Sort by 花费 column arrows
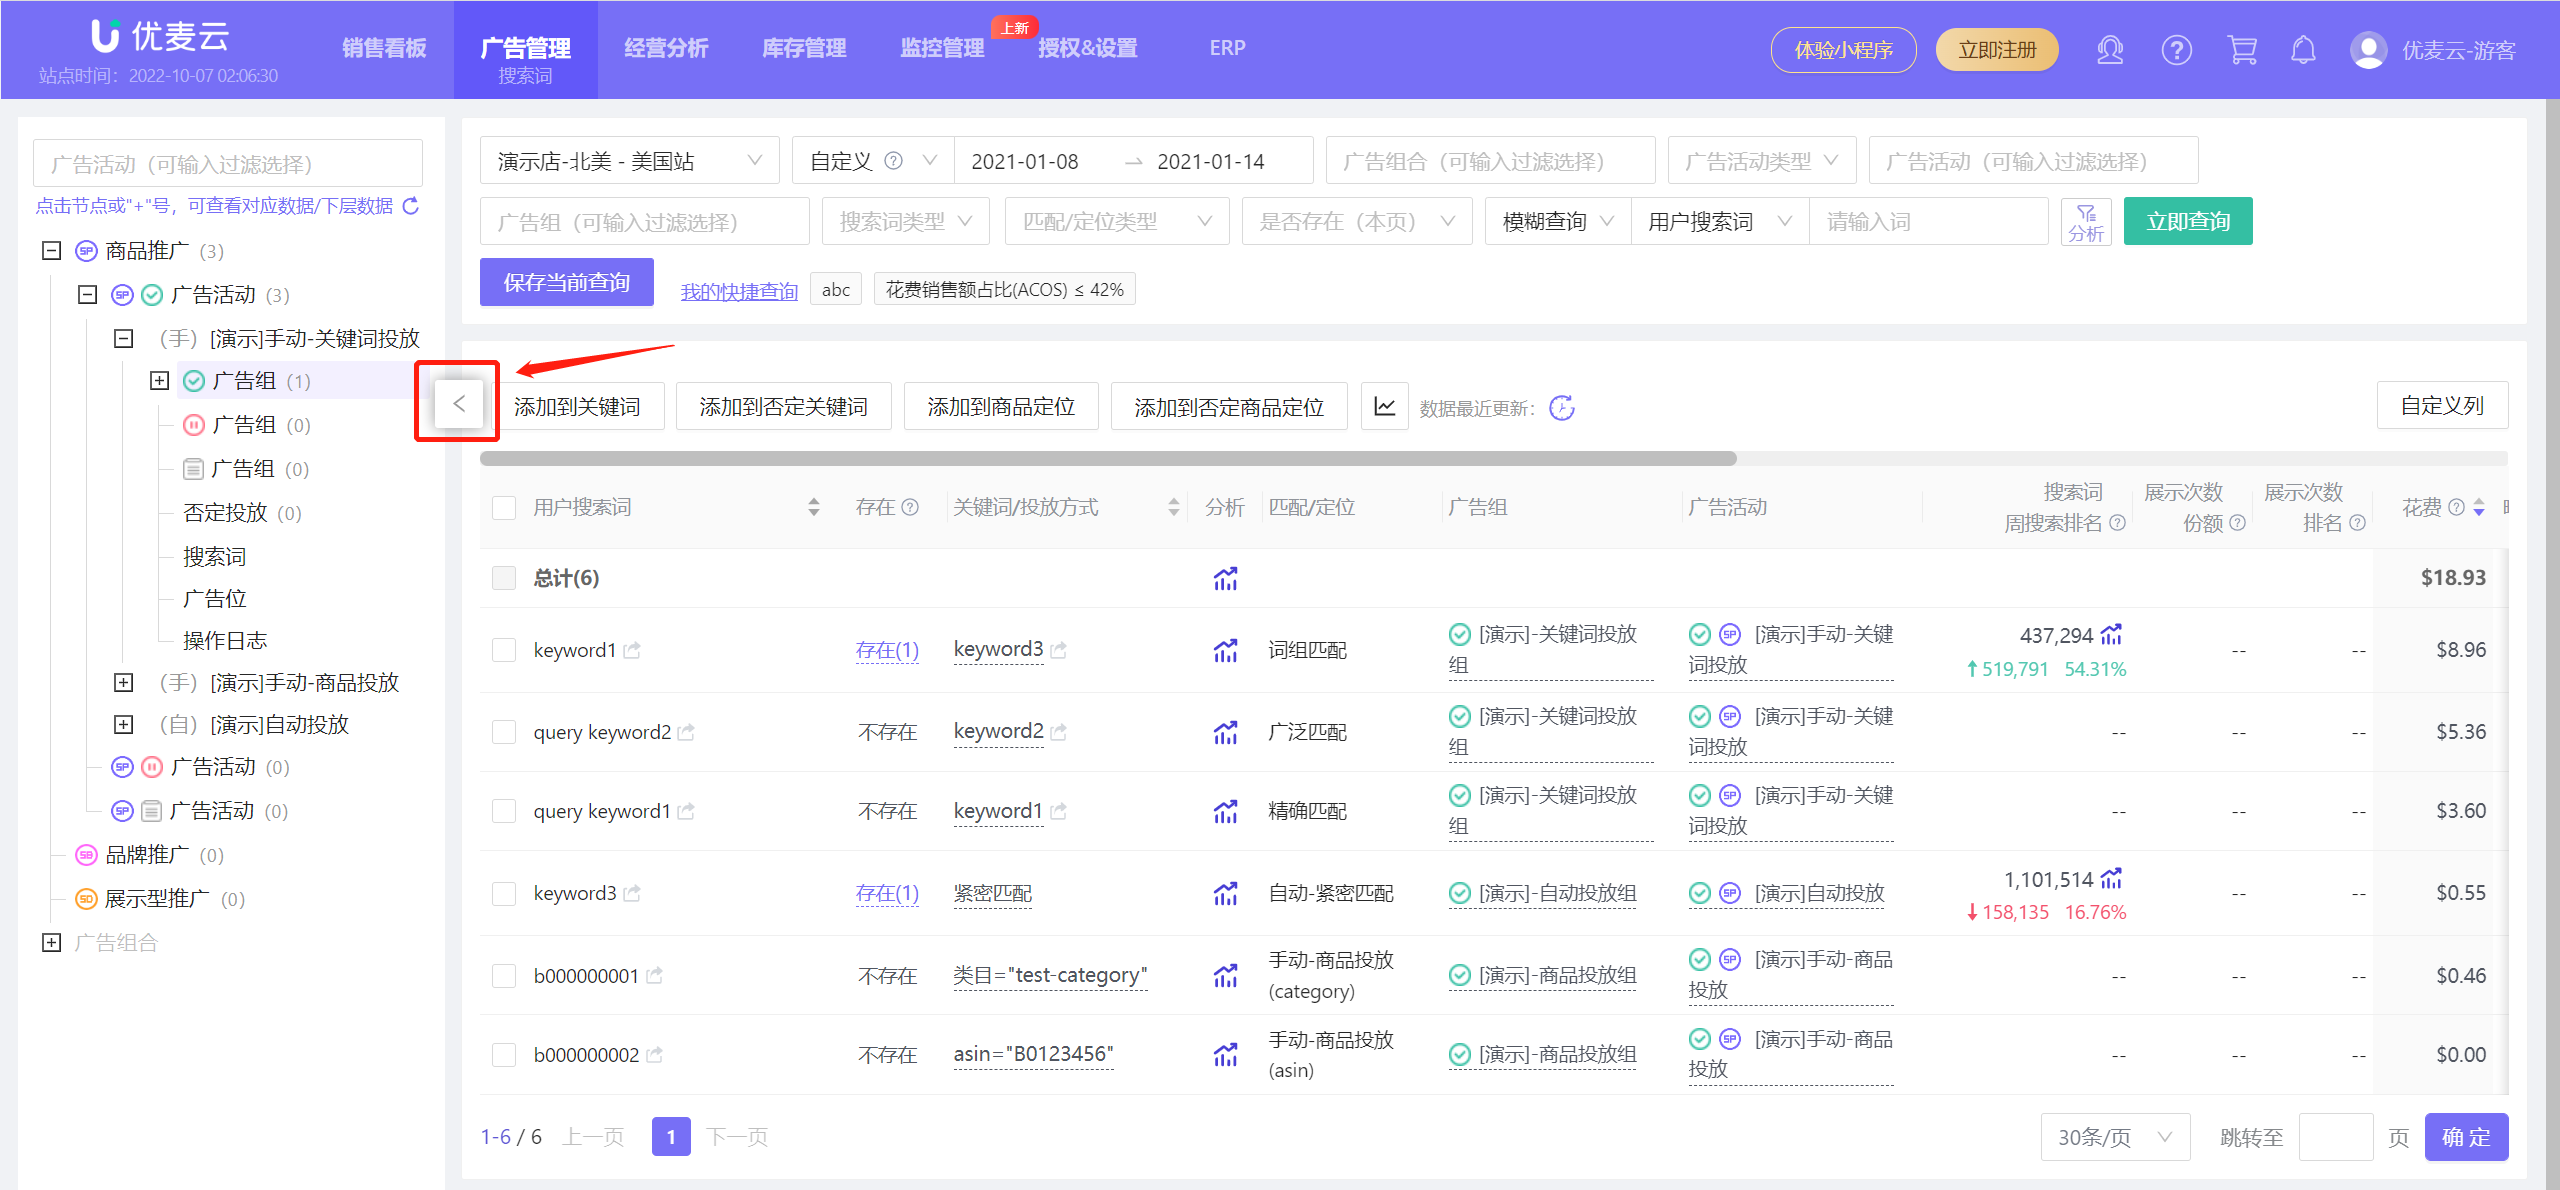 [2478, 508]
